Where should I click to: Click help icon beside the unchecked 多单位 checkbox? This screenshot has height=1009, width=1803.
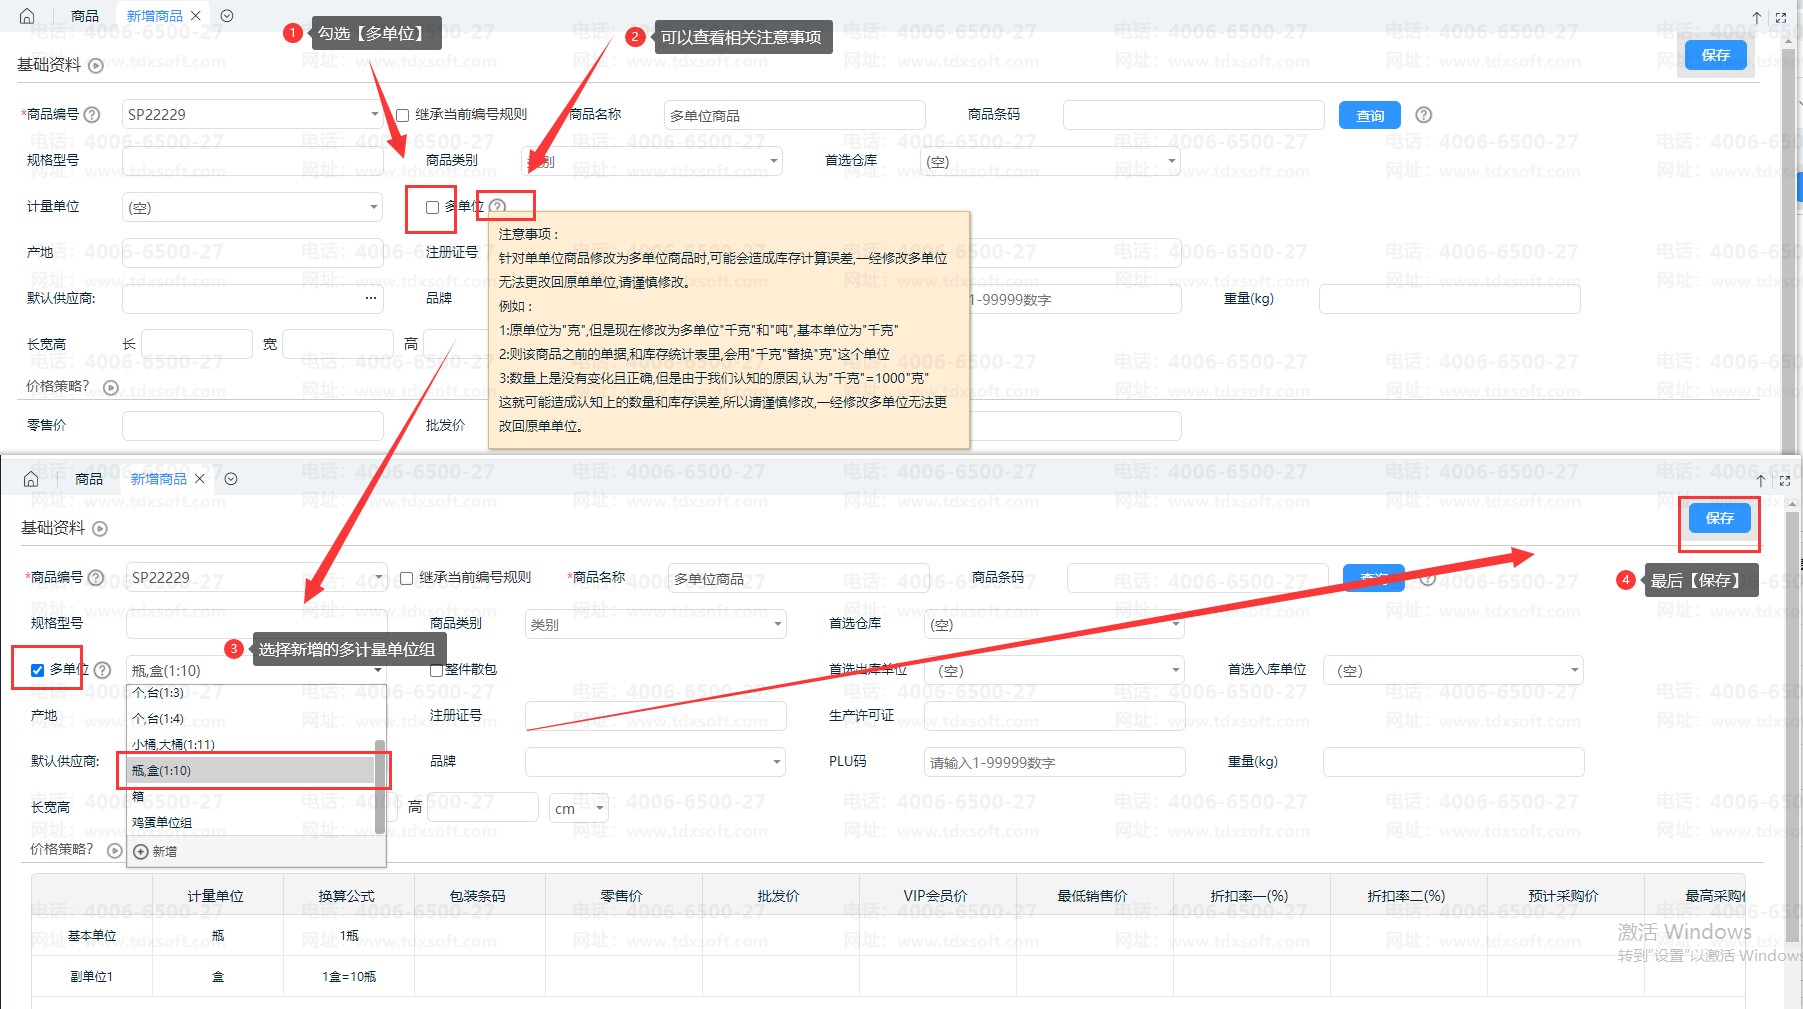[498, 207]
